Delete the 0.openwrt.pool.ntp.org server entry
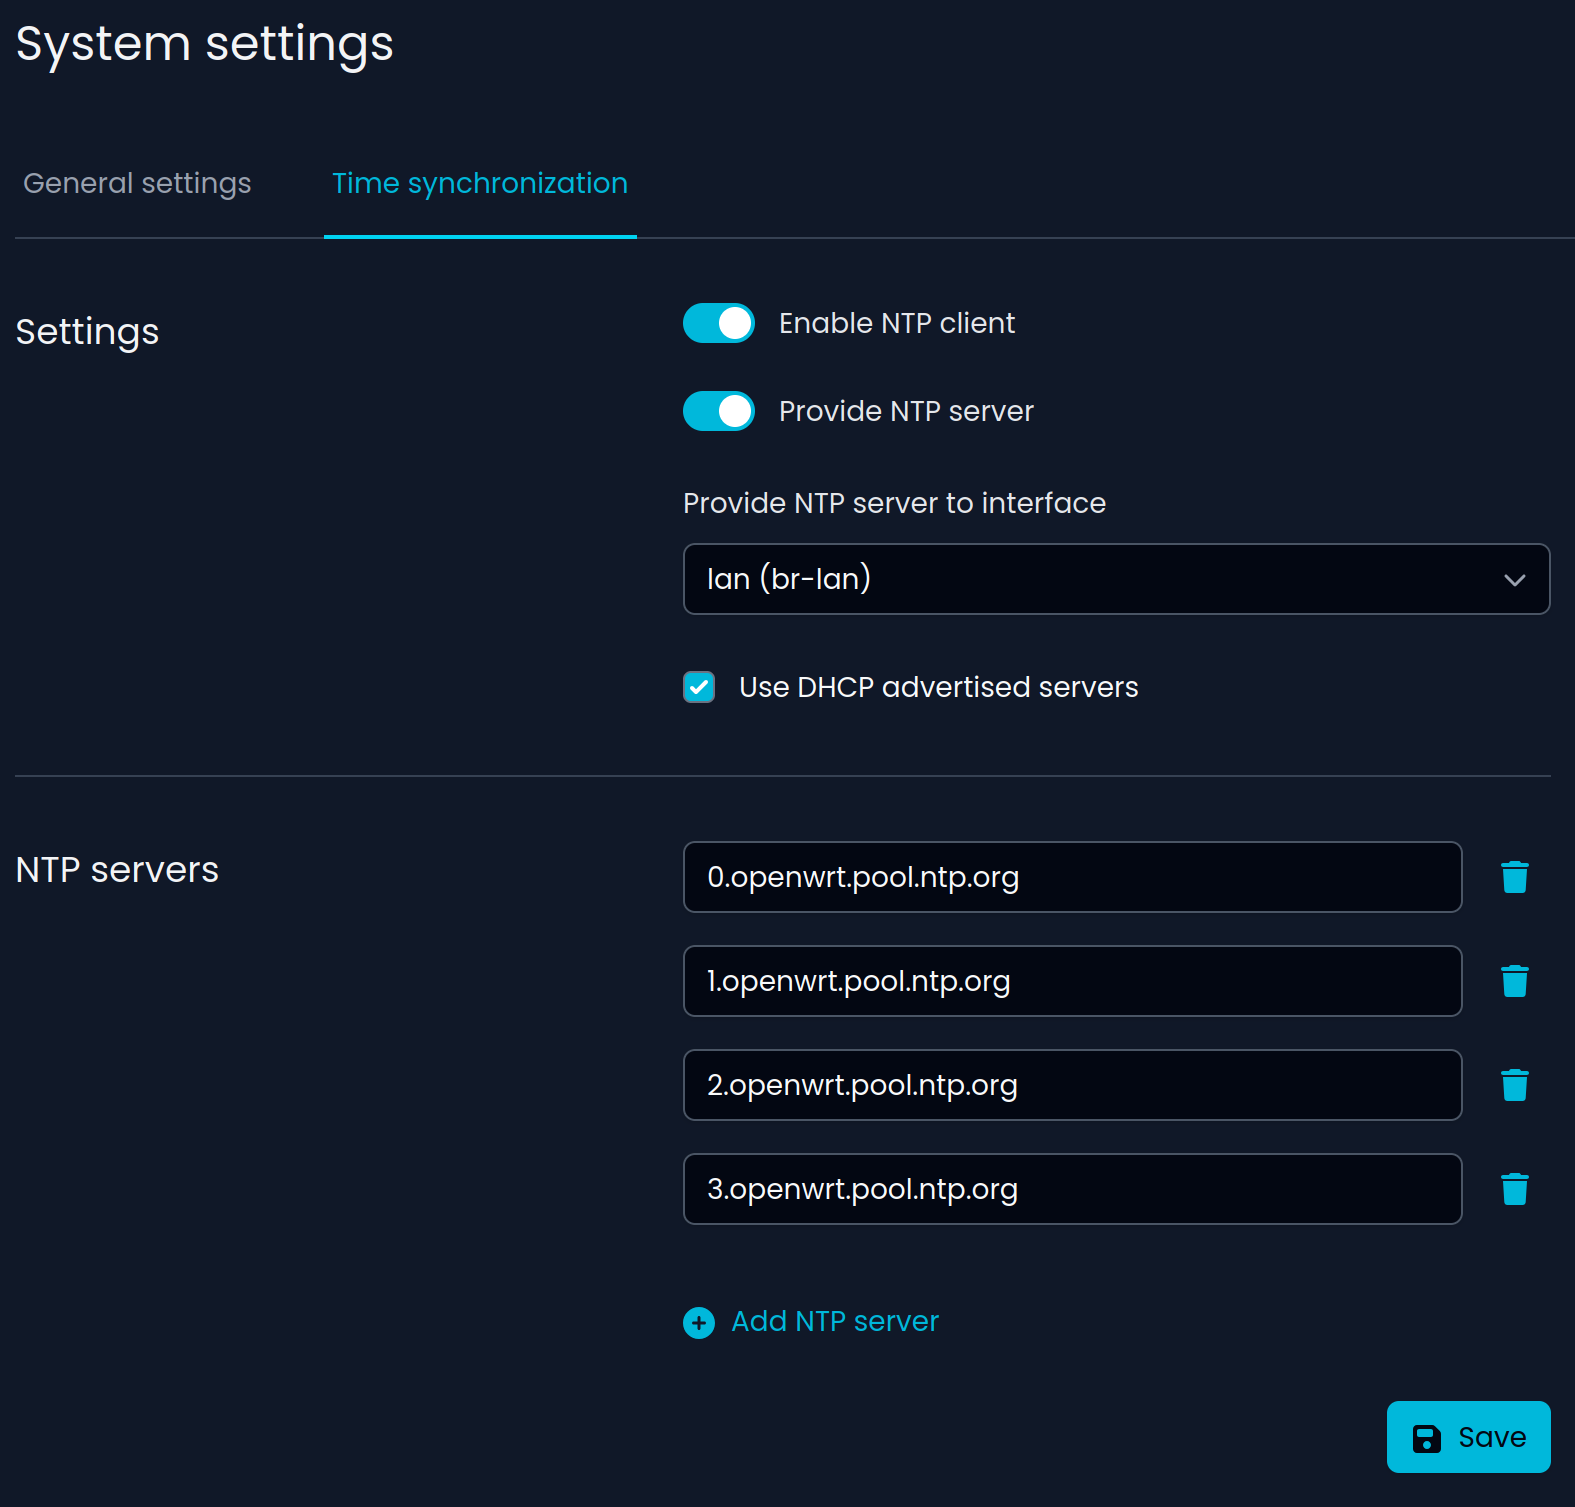The height and width of the screenshot is (1507, 1575). pos(1514,877)
